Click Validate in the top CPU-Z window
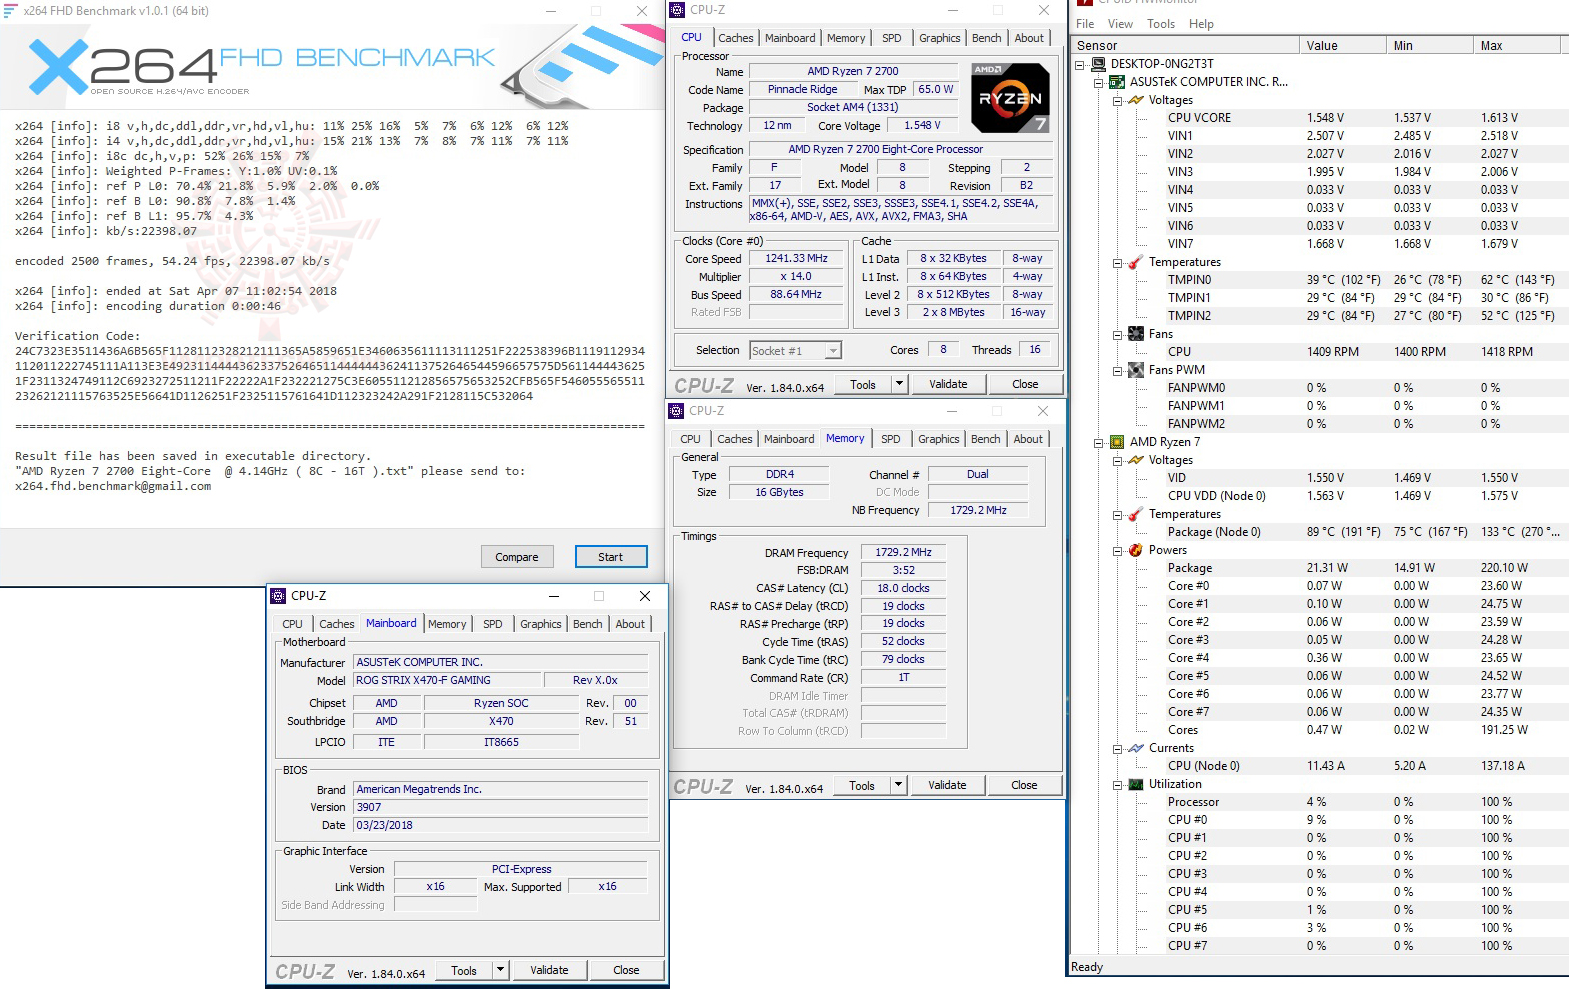 948,384
